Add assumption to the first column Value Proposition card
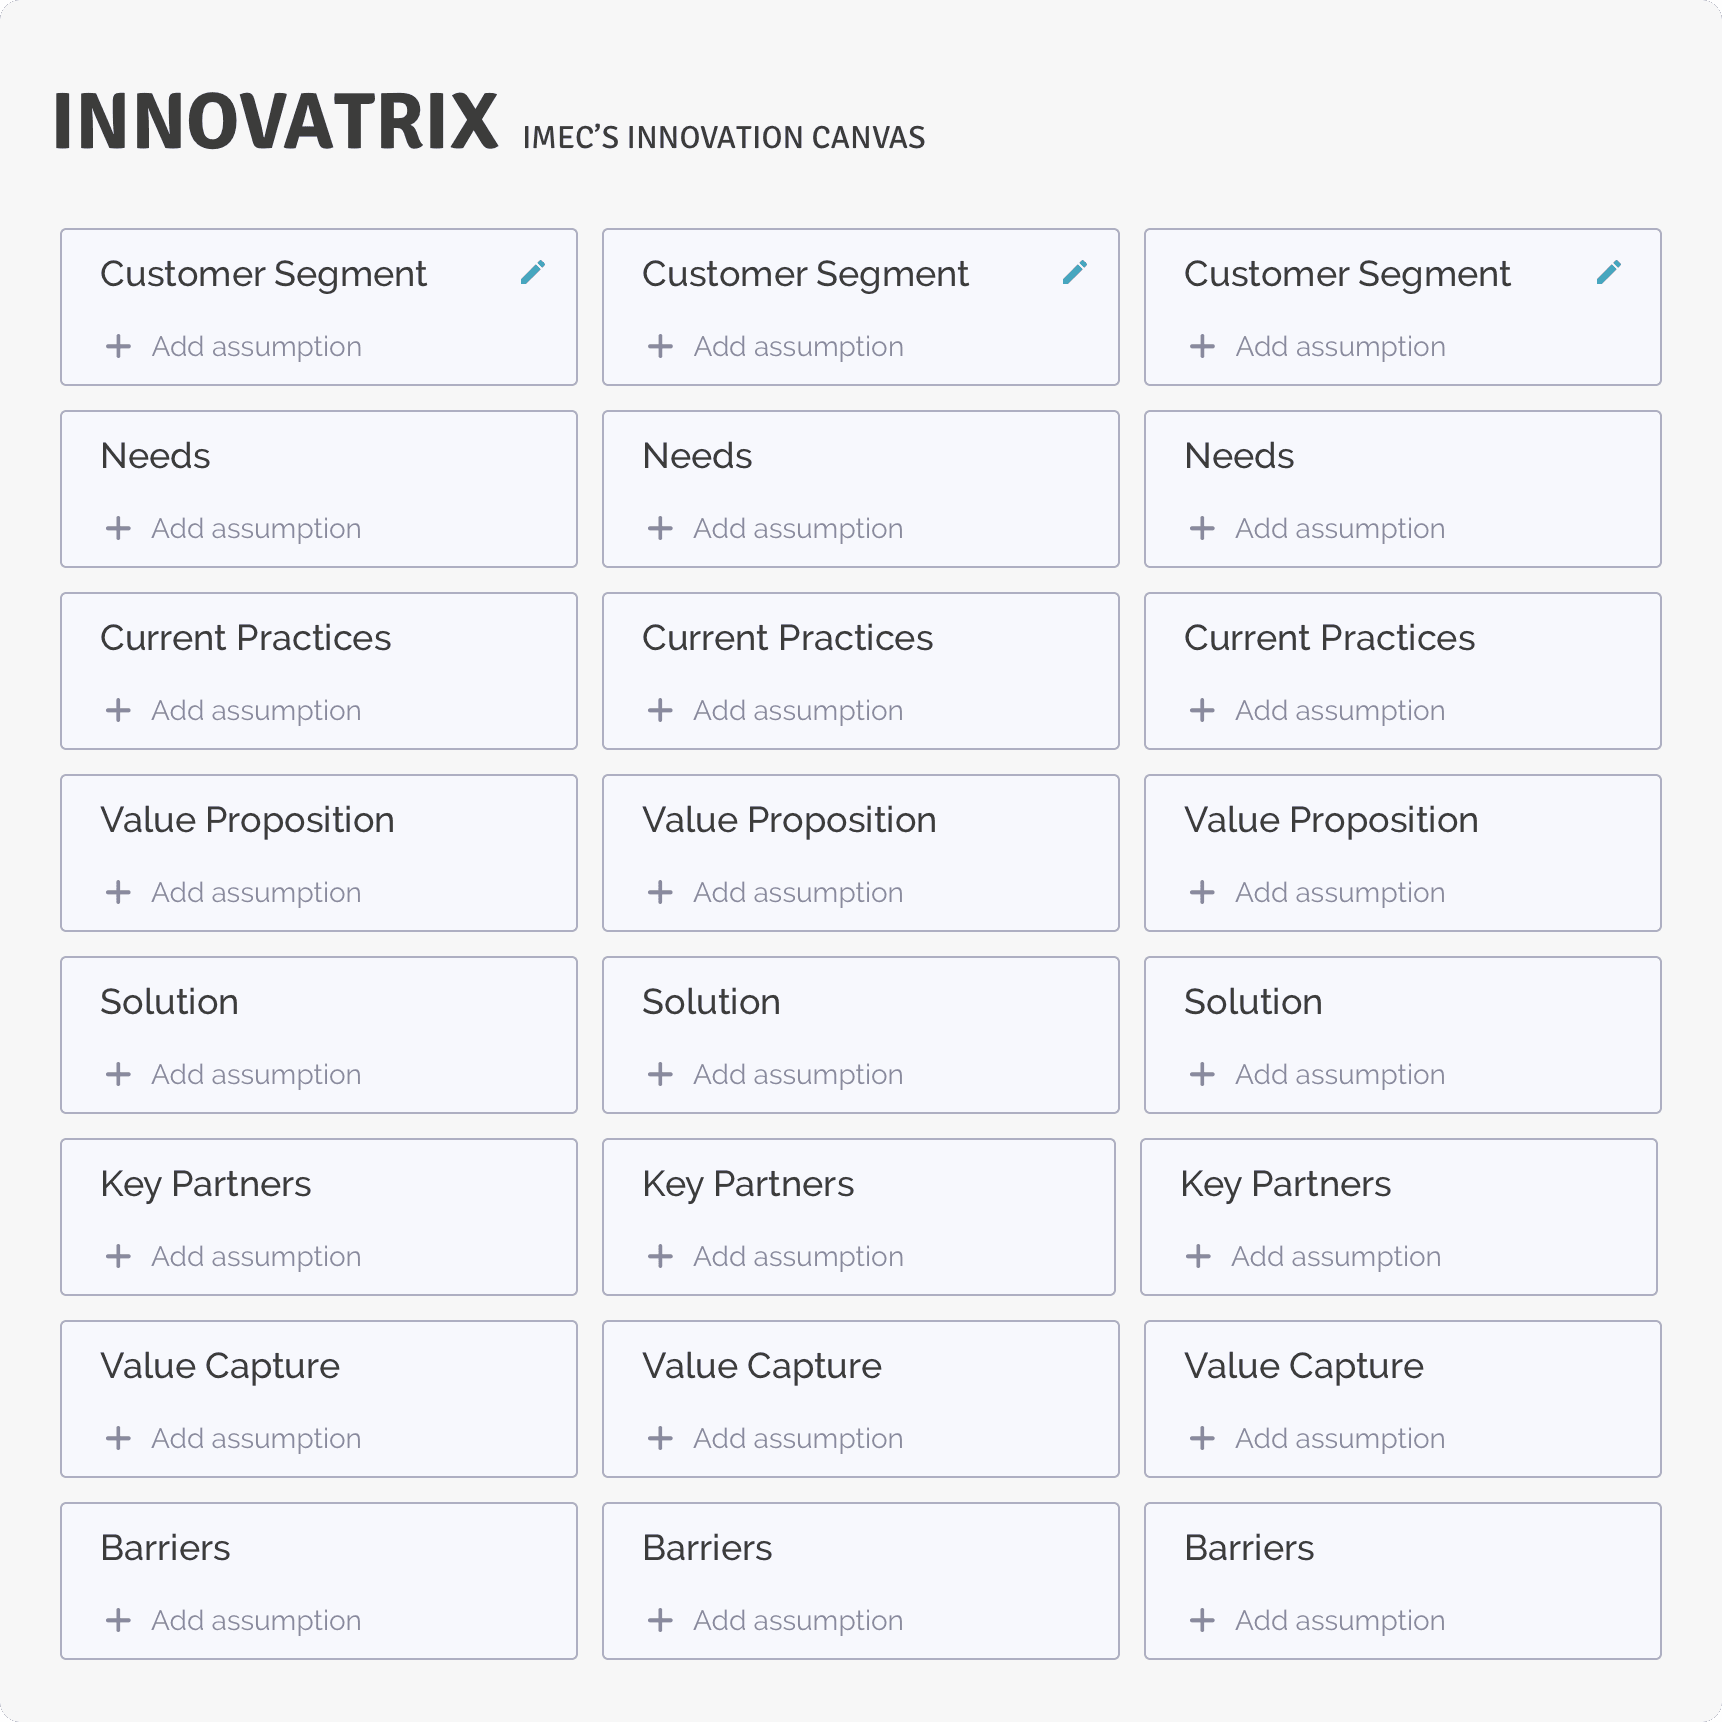Viewport: 1722px width, 1722px height. point(255,892)
